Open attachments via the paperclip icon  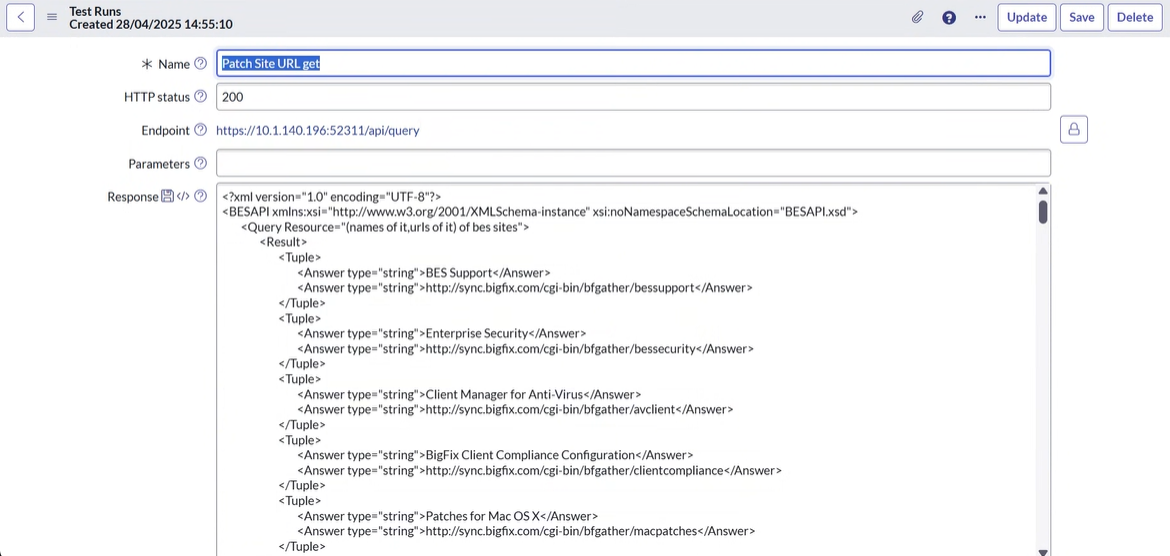click(917, 17)
